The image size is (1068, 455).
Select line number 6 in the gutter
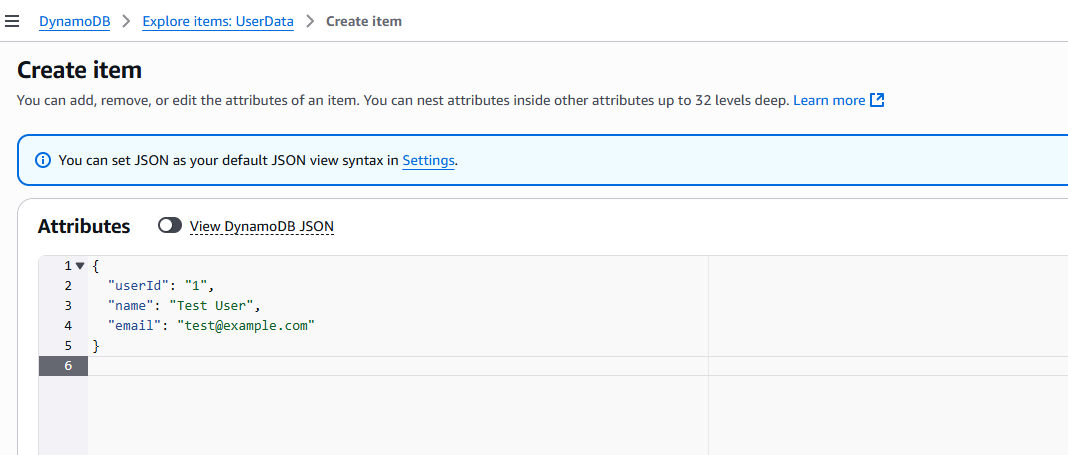tap(68, 366)
